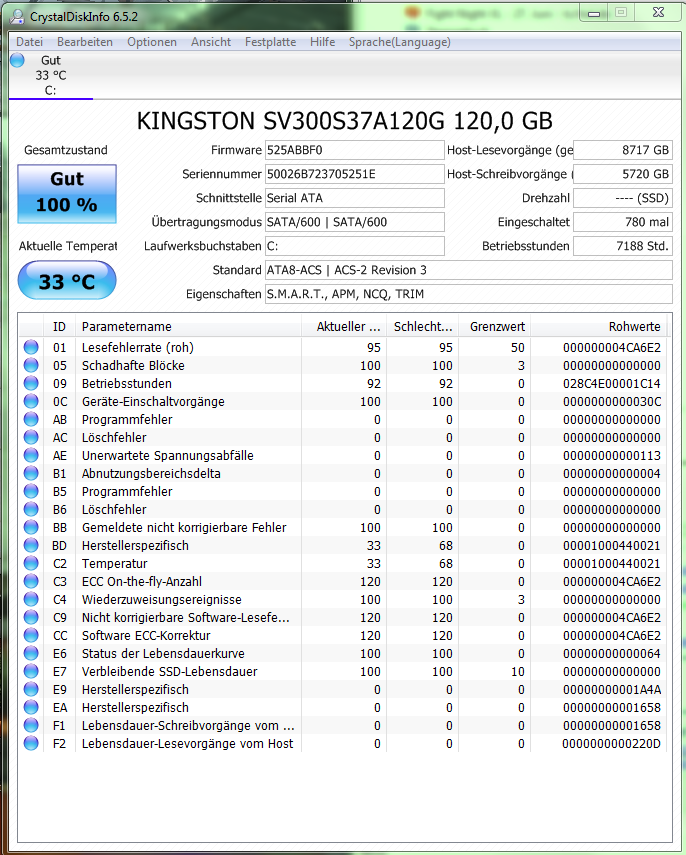Click status orb for E6 Status der Lebensdauerkurve
The height and width of the screenshot is (855, 686).
pyautogui.click(x=31, y=653)
